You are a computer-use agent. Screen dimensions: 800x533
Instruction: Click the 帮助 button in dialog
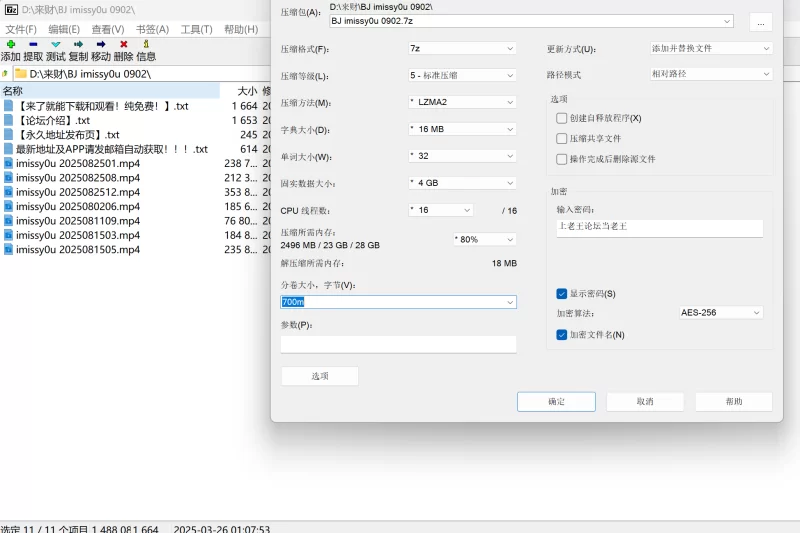(734, 401)
